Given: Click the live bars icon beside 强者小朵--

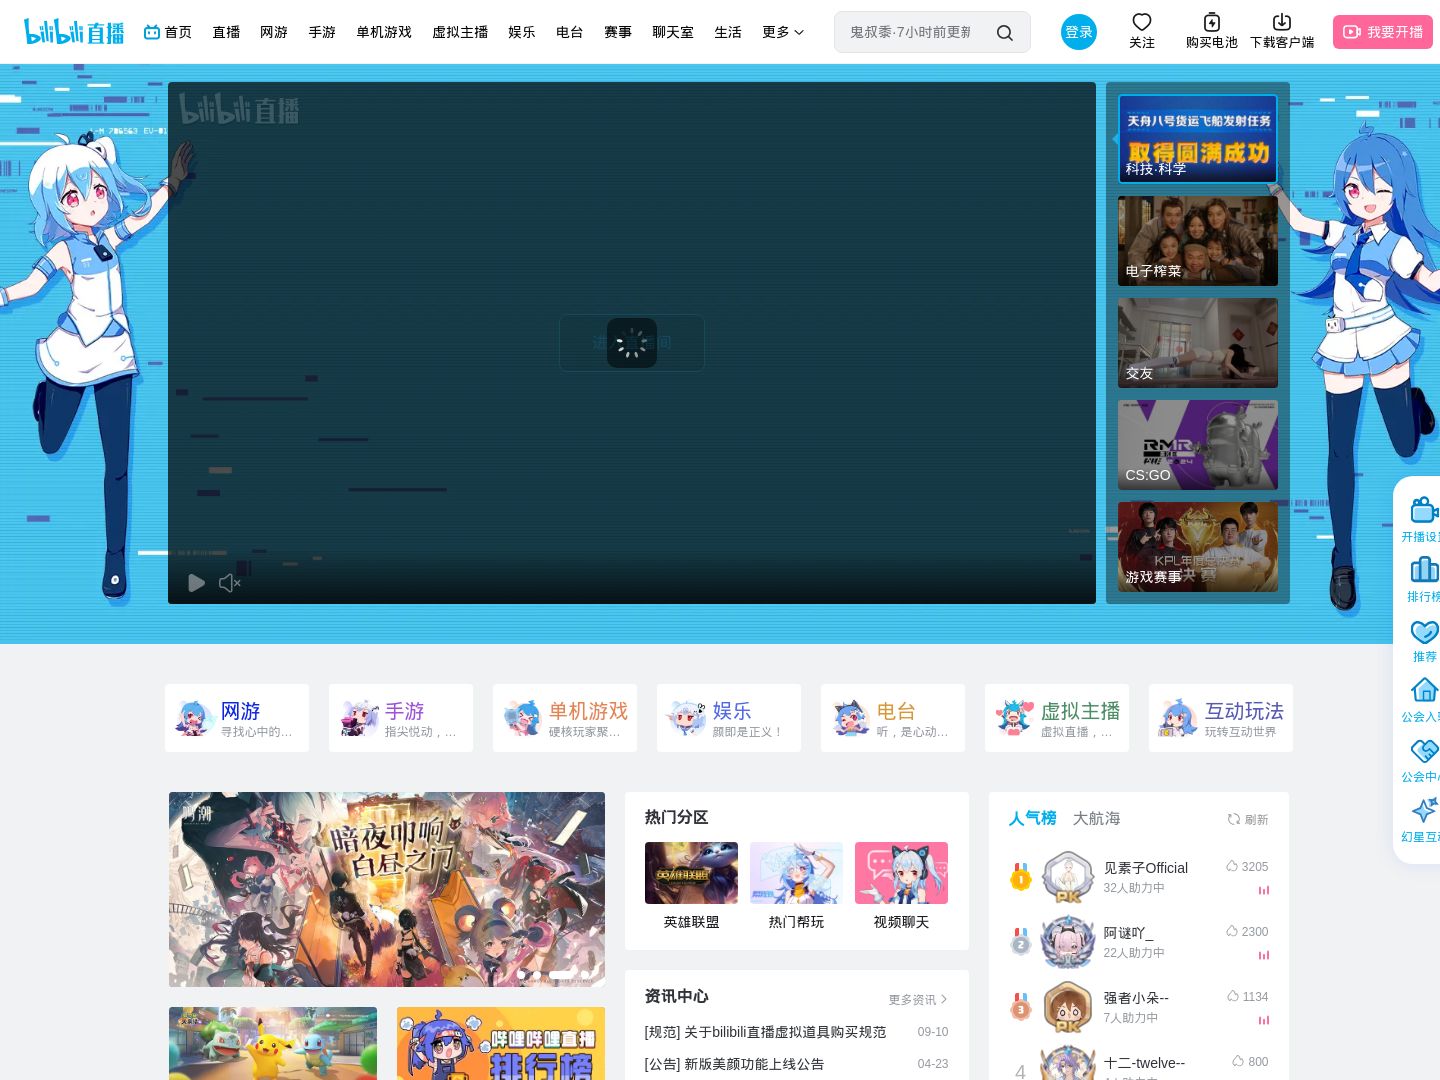Looking at the screenshot, I should (x=1264, y=1020).
